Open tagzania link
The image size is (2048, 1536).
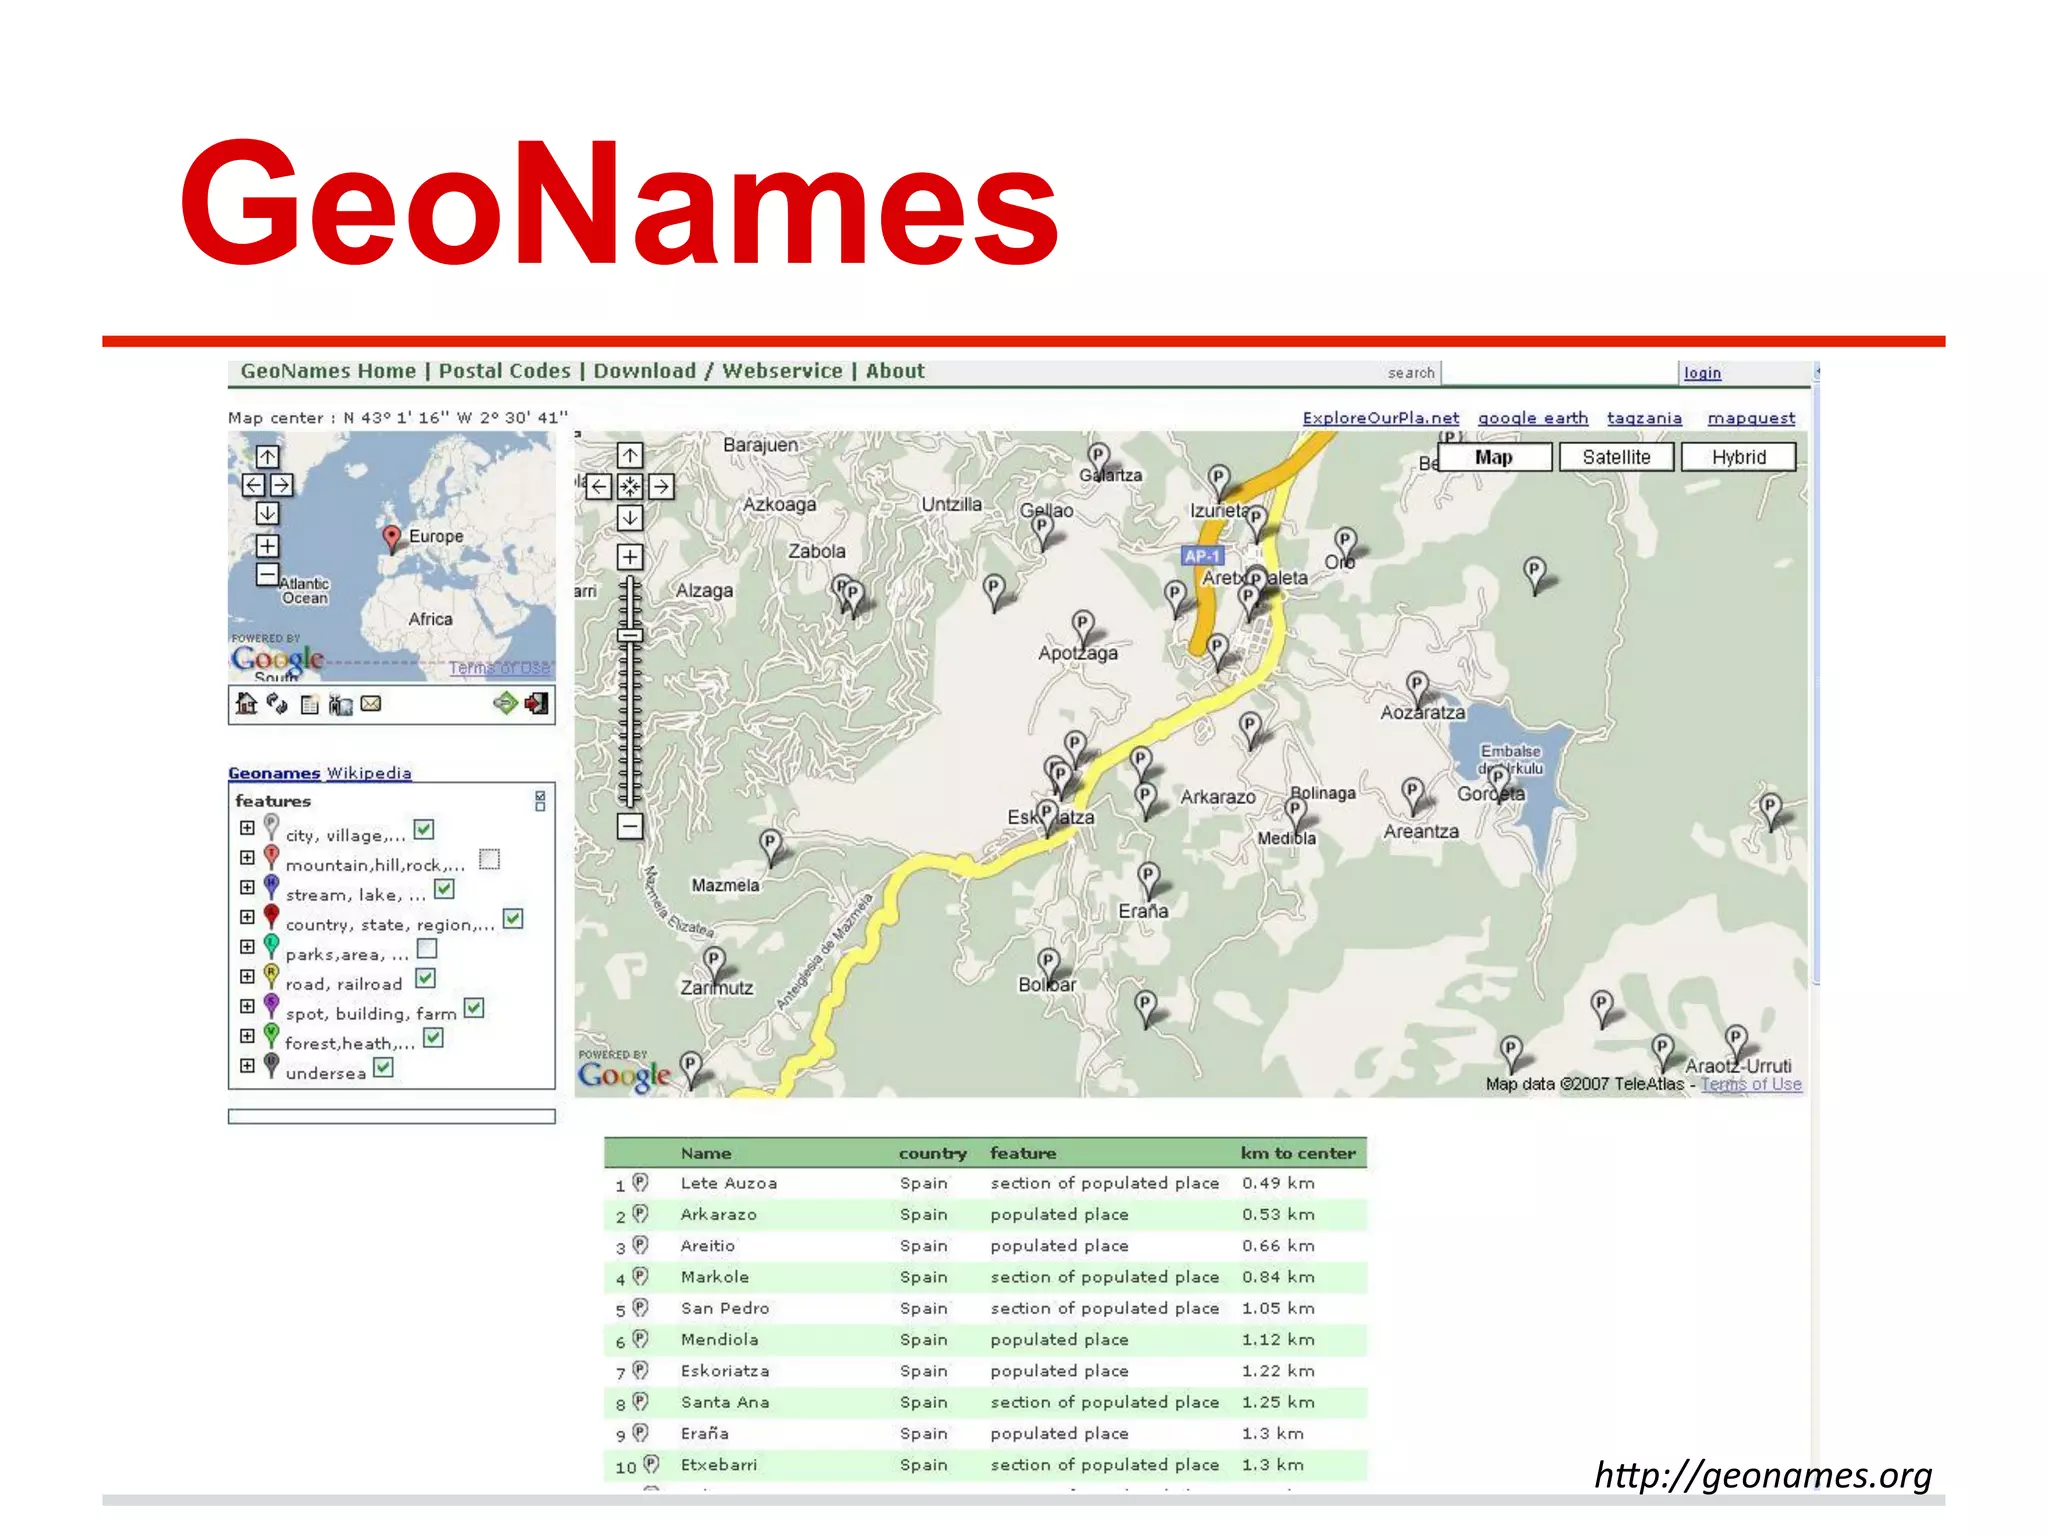1644,418
